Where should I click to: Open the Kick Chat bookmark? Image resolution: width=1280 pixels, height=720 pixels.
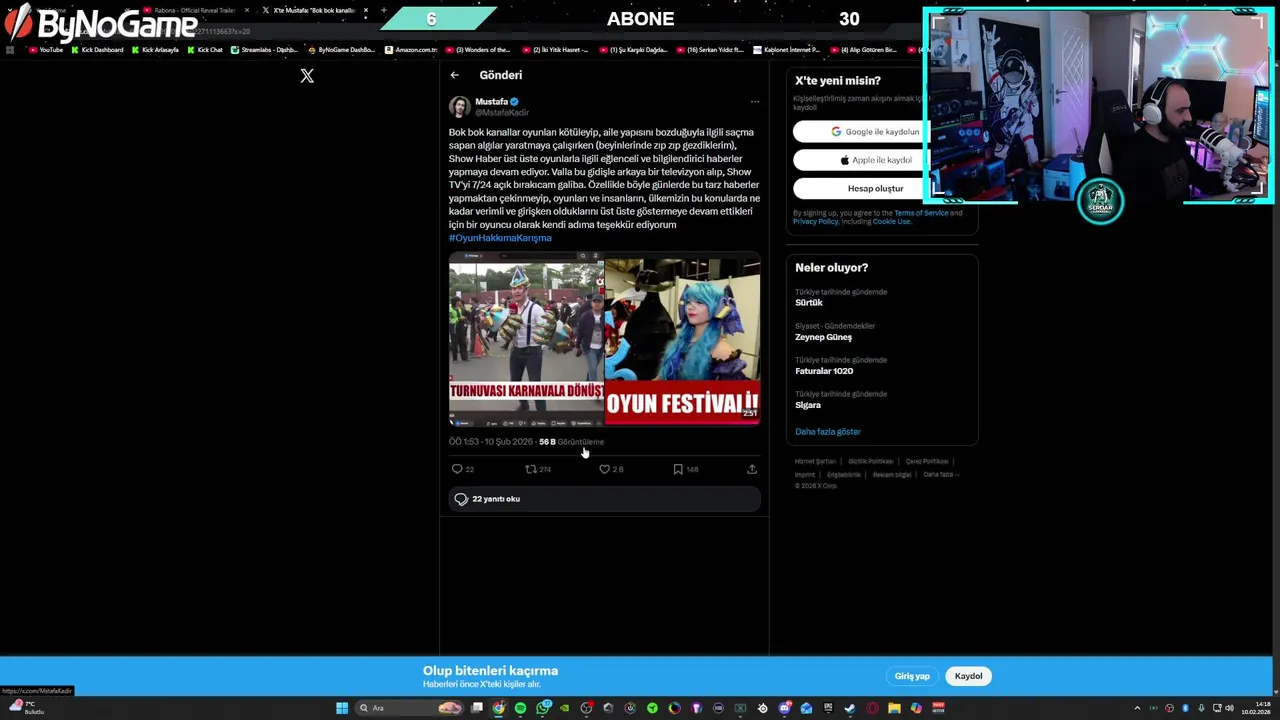click(205, 49)
